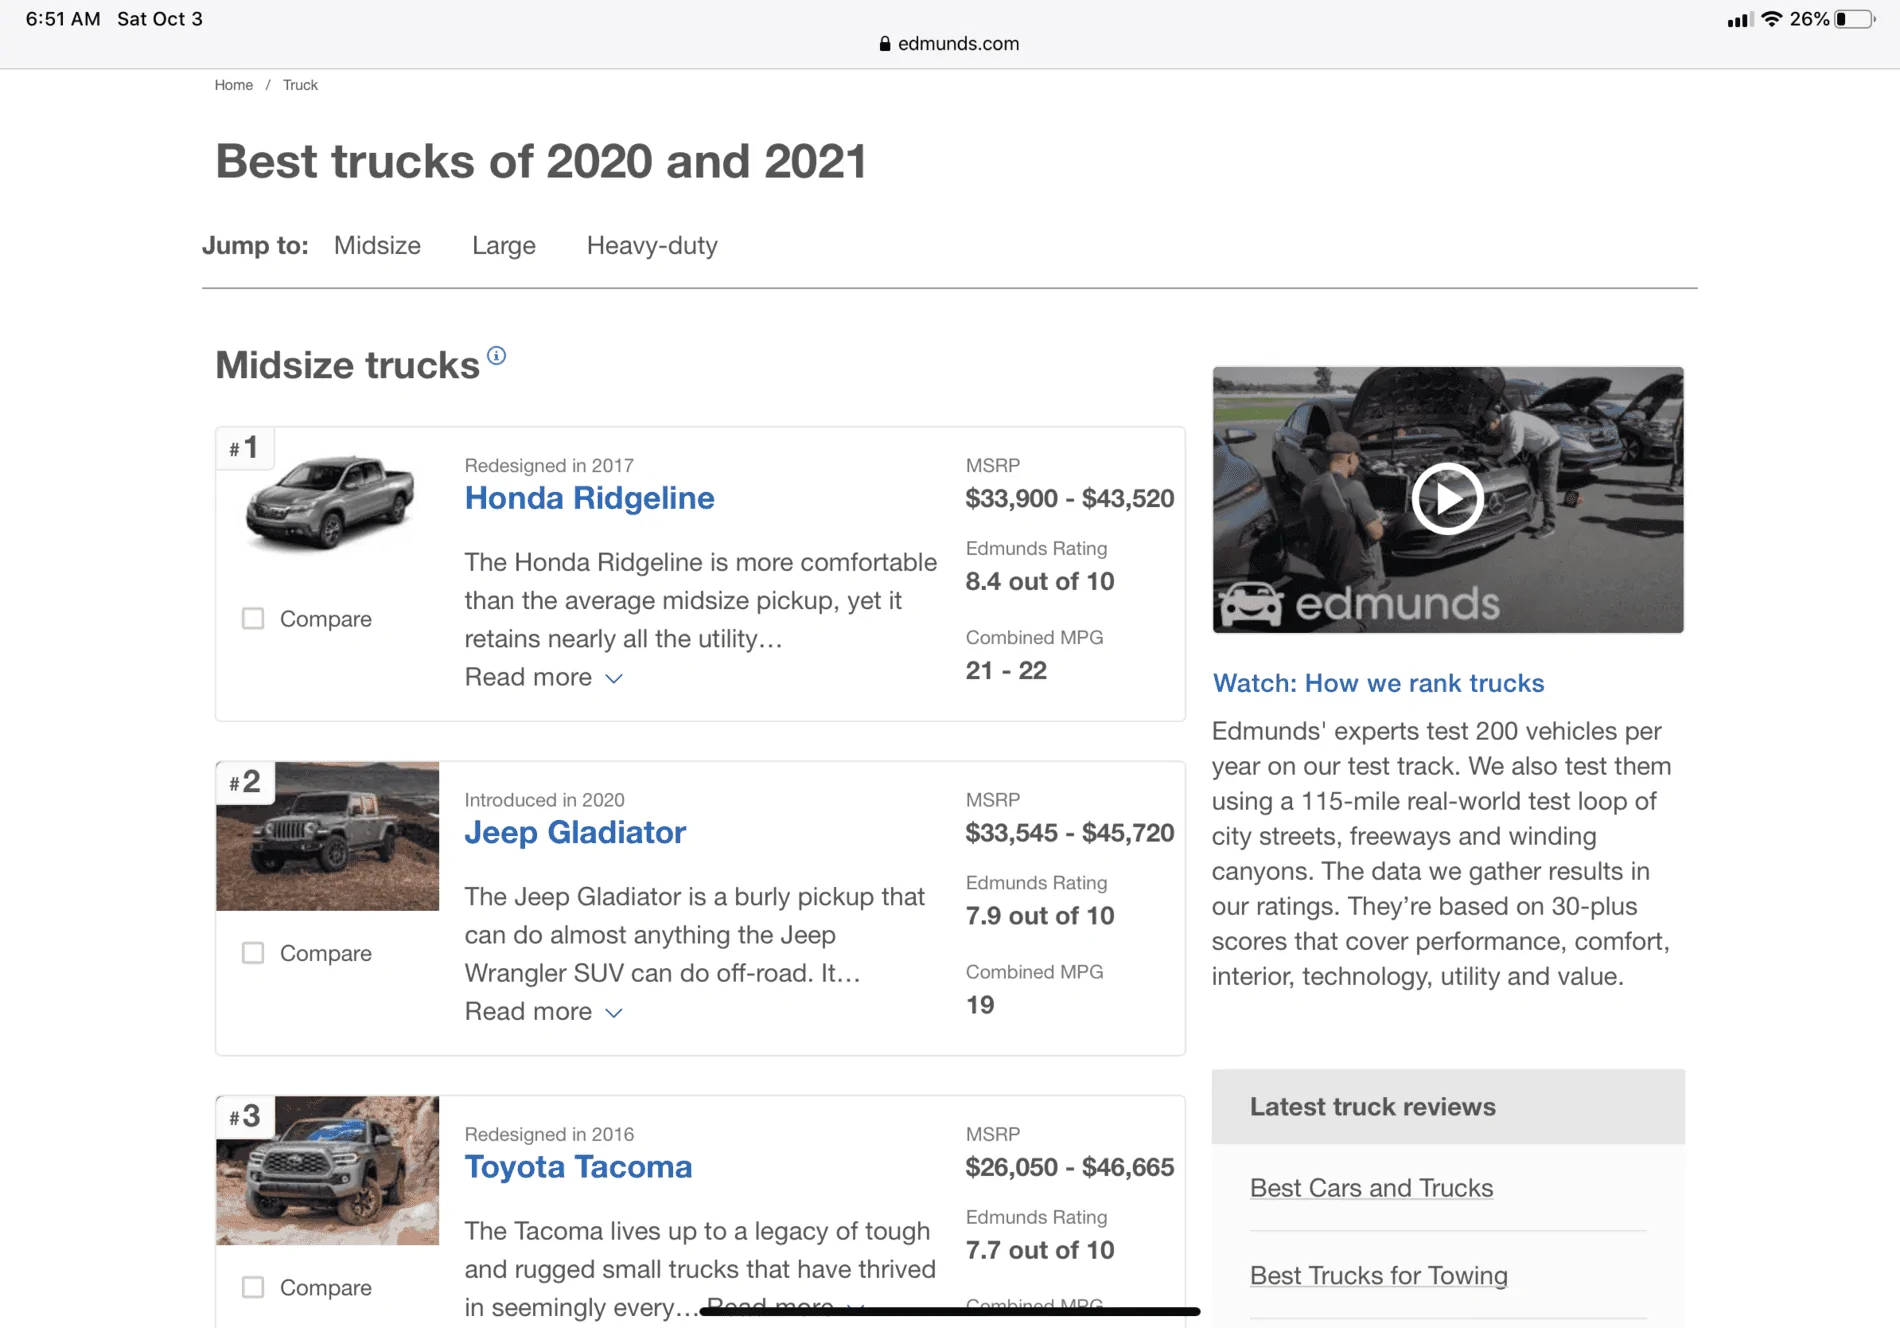The image size is (1900, 1328).
Task: Click the Redesigned in 2016 label
Action: pos(549,1134)
